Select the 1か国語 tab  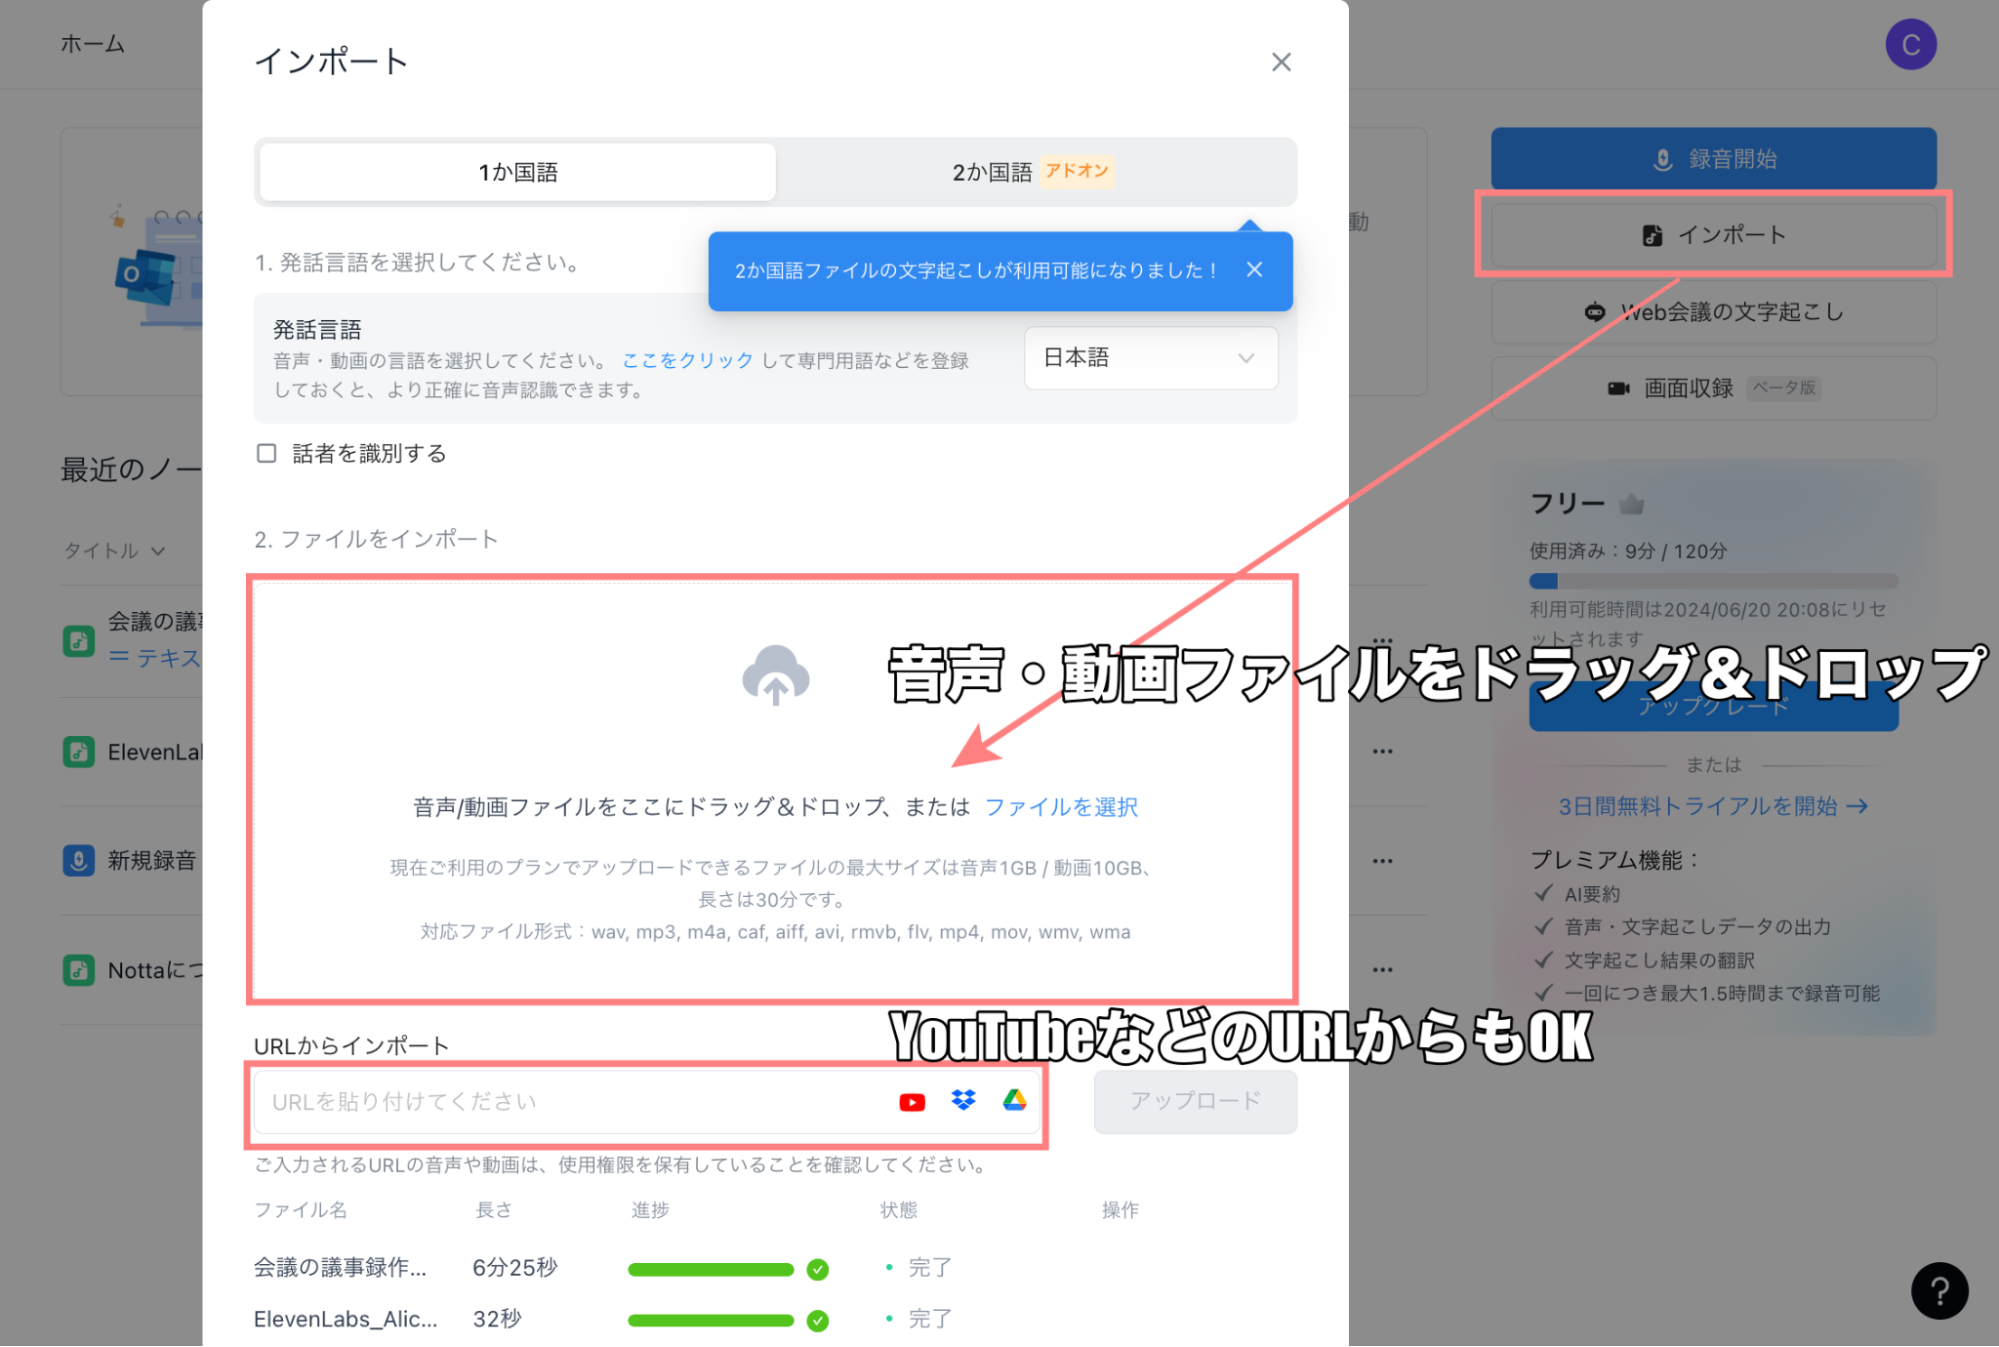click(517, 173)
